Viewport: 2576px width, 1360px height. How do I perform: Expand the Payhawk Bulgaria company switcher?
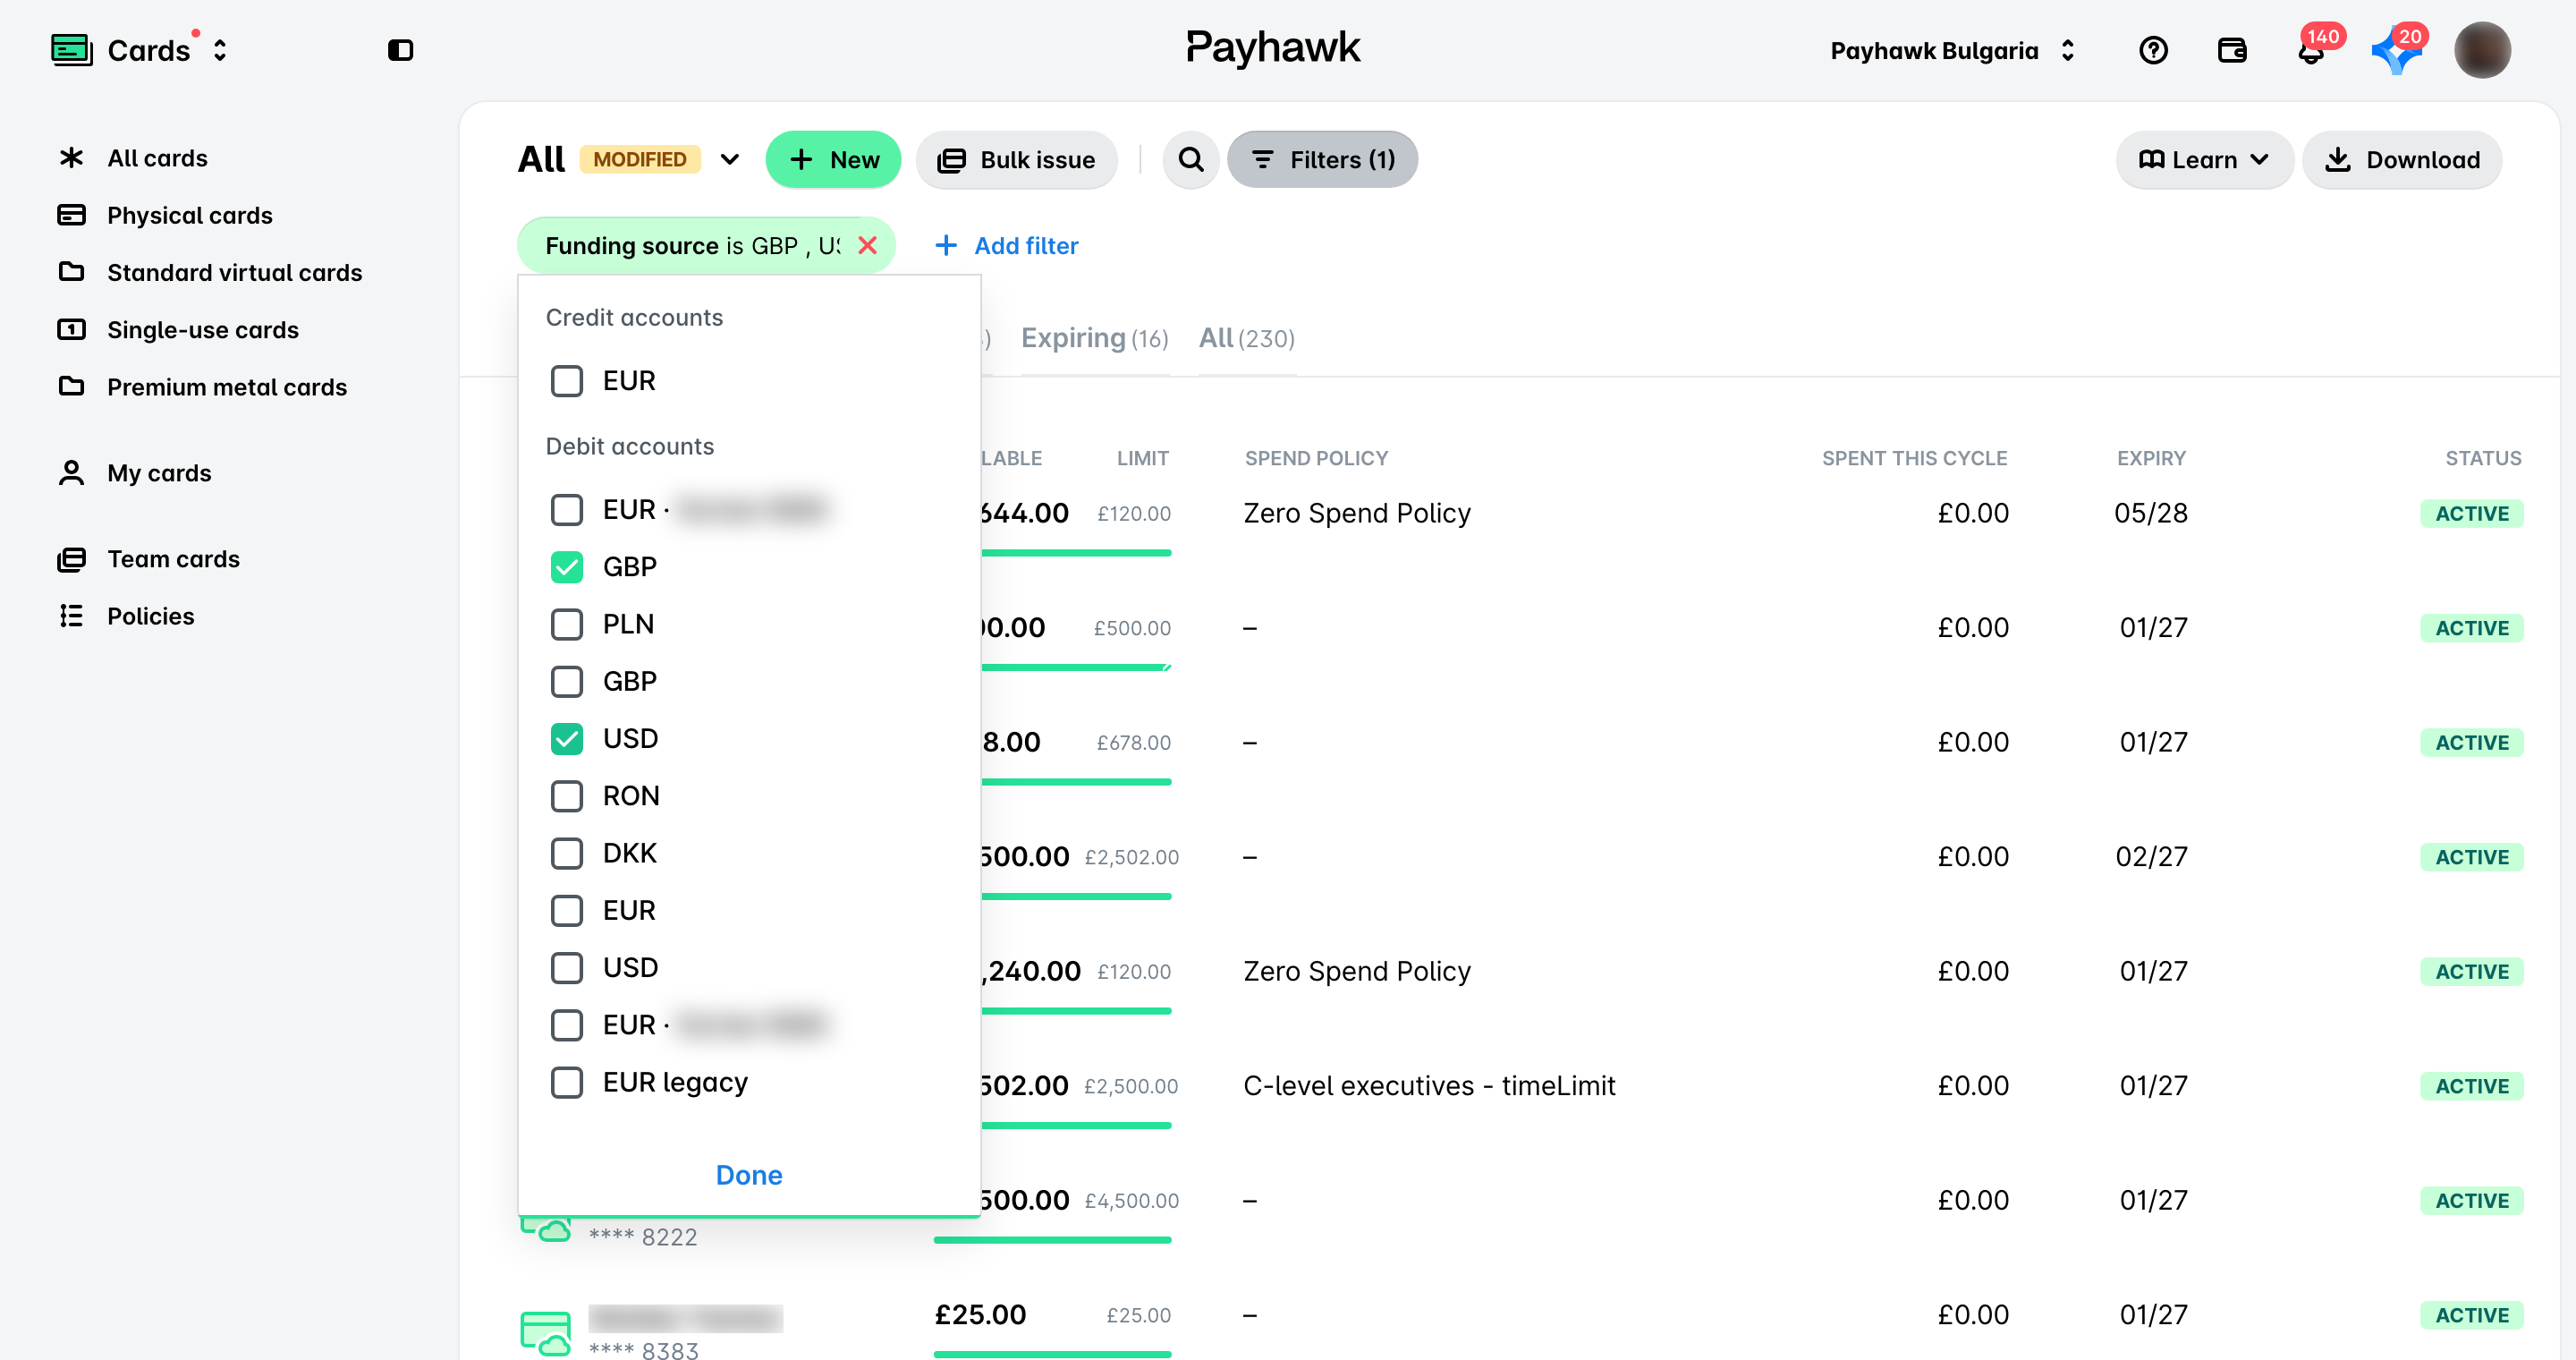pos(2067,50)
